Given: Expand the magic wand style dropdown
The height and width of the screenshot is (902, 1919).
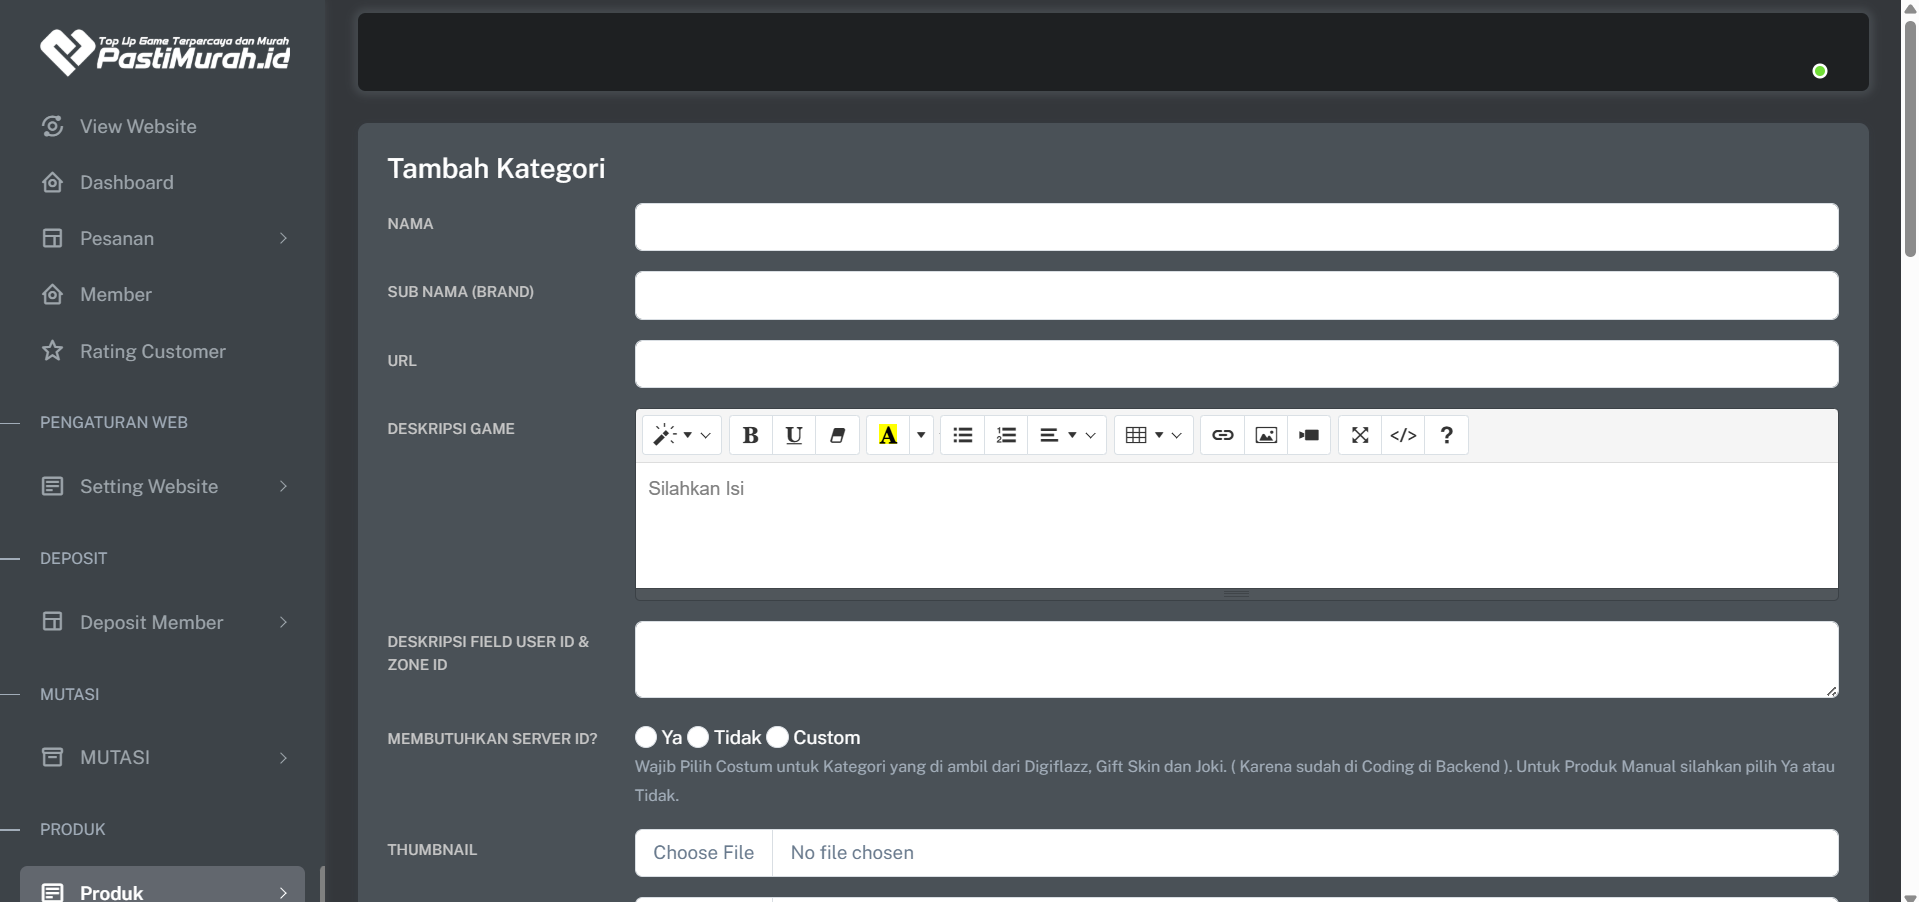Looking at the screenshot, I should point(681,435).
